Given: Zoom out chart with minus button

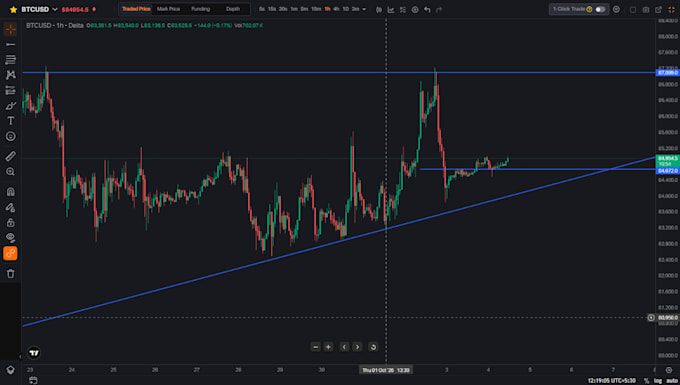Looking at the screenshot, I should [x=316, y=347].
